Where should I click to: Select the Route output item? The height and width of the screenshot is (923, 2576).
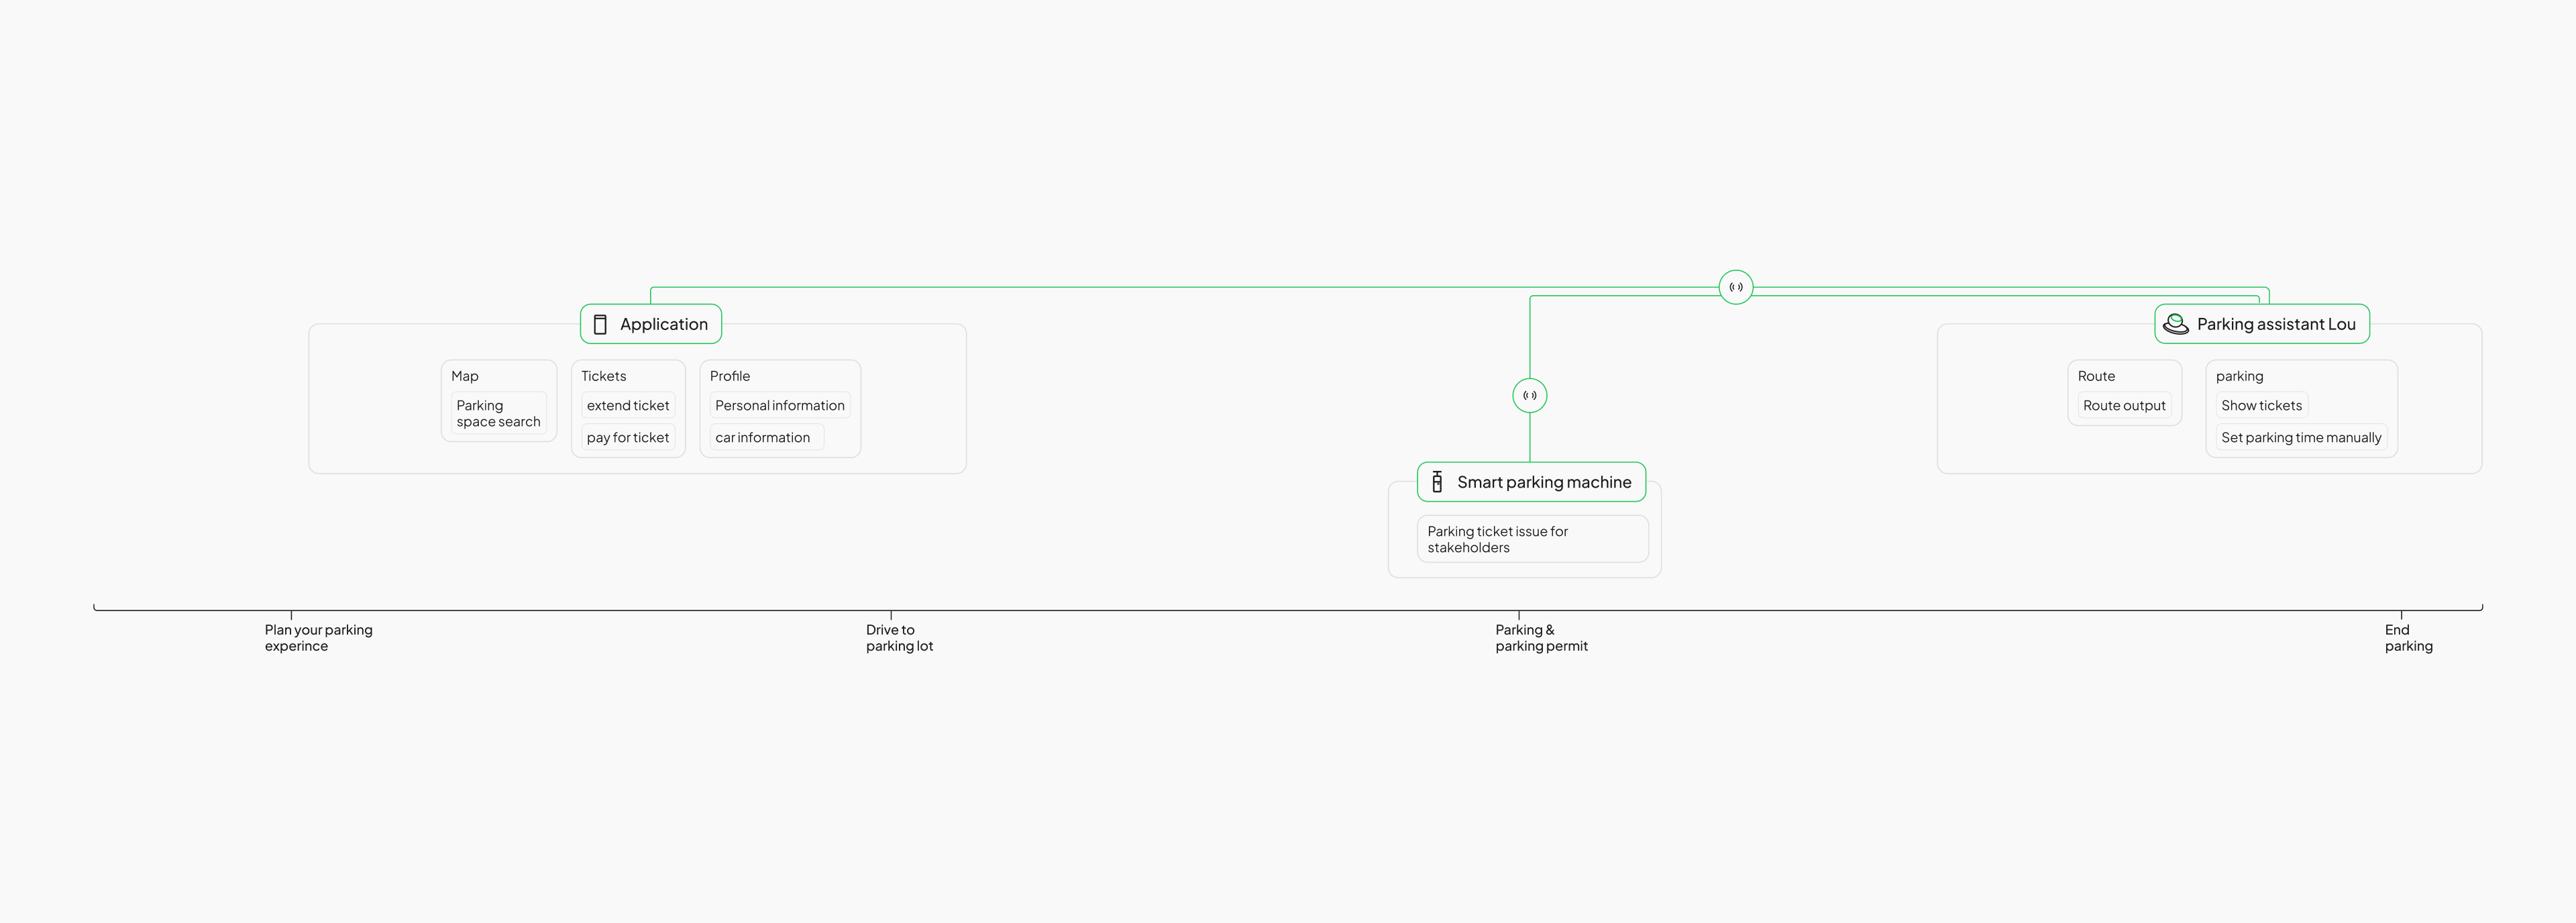coord(2124,405)
